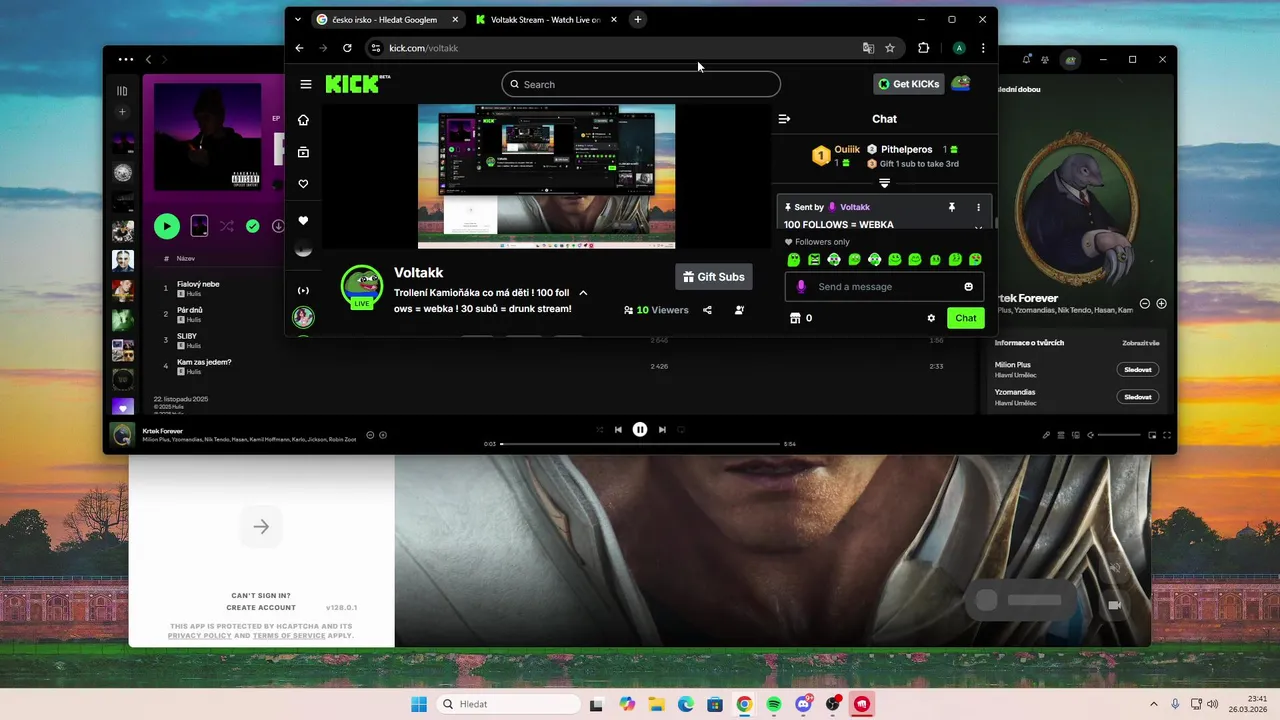Mute Spotify volume speaker icon

1091,435
